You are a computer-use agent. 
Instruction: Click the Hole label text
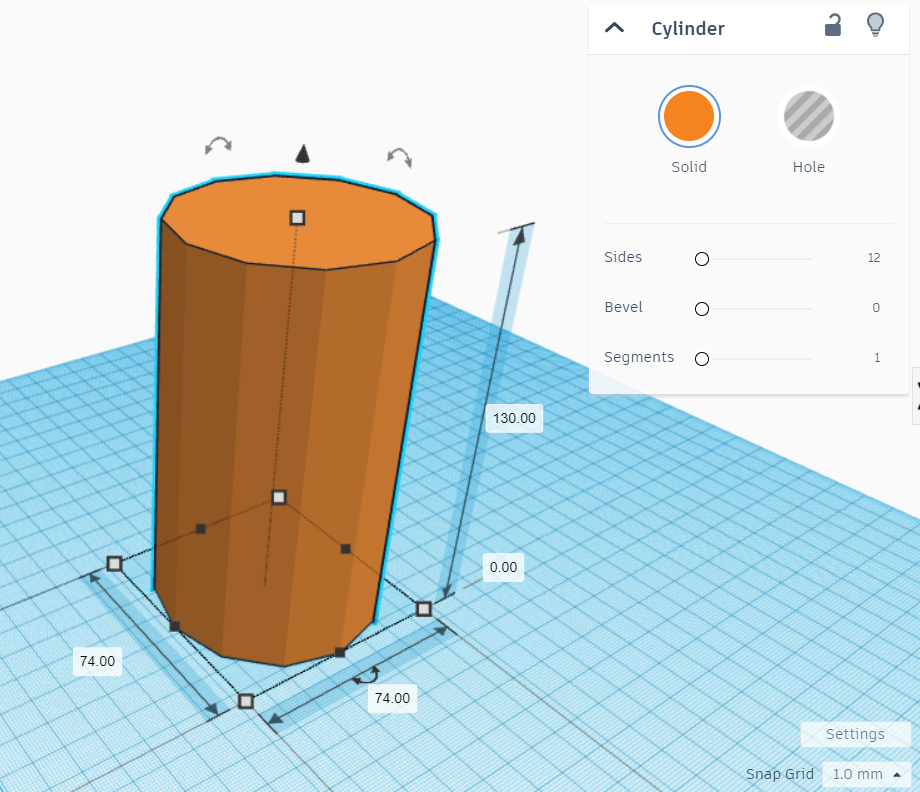pos(809,167)
